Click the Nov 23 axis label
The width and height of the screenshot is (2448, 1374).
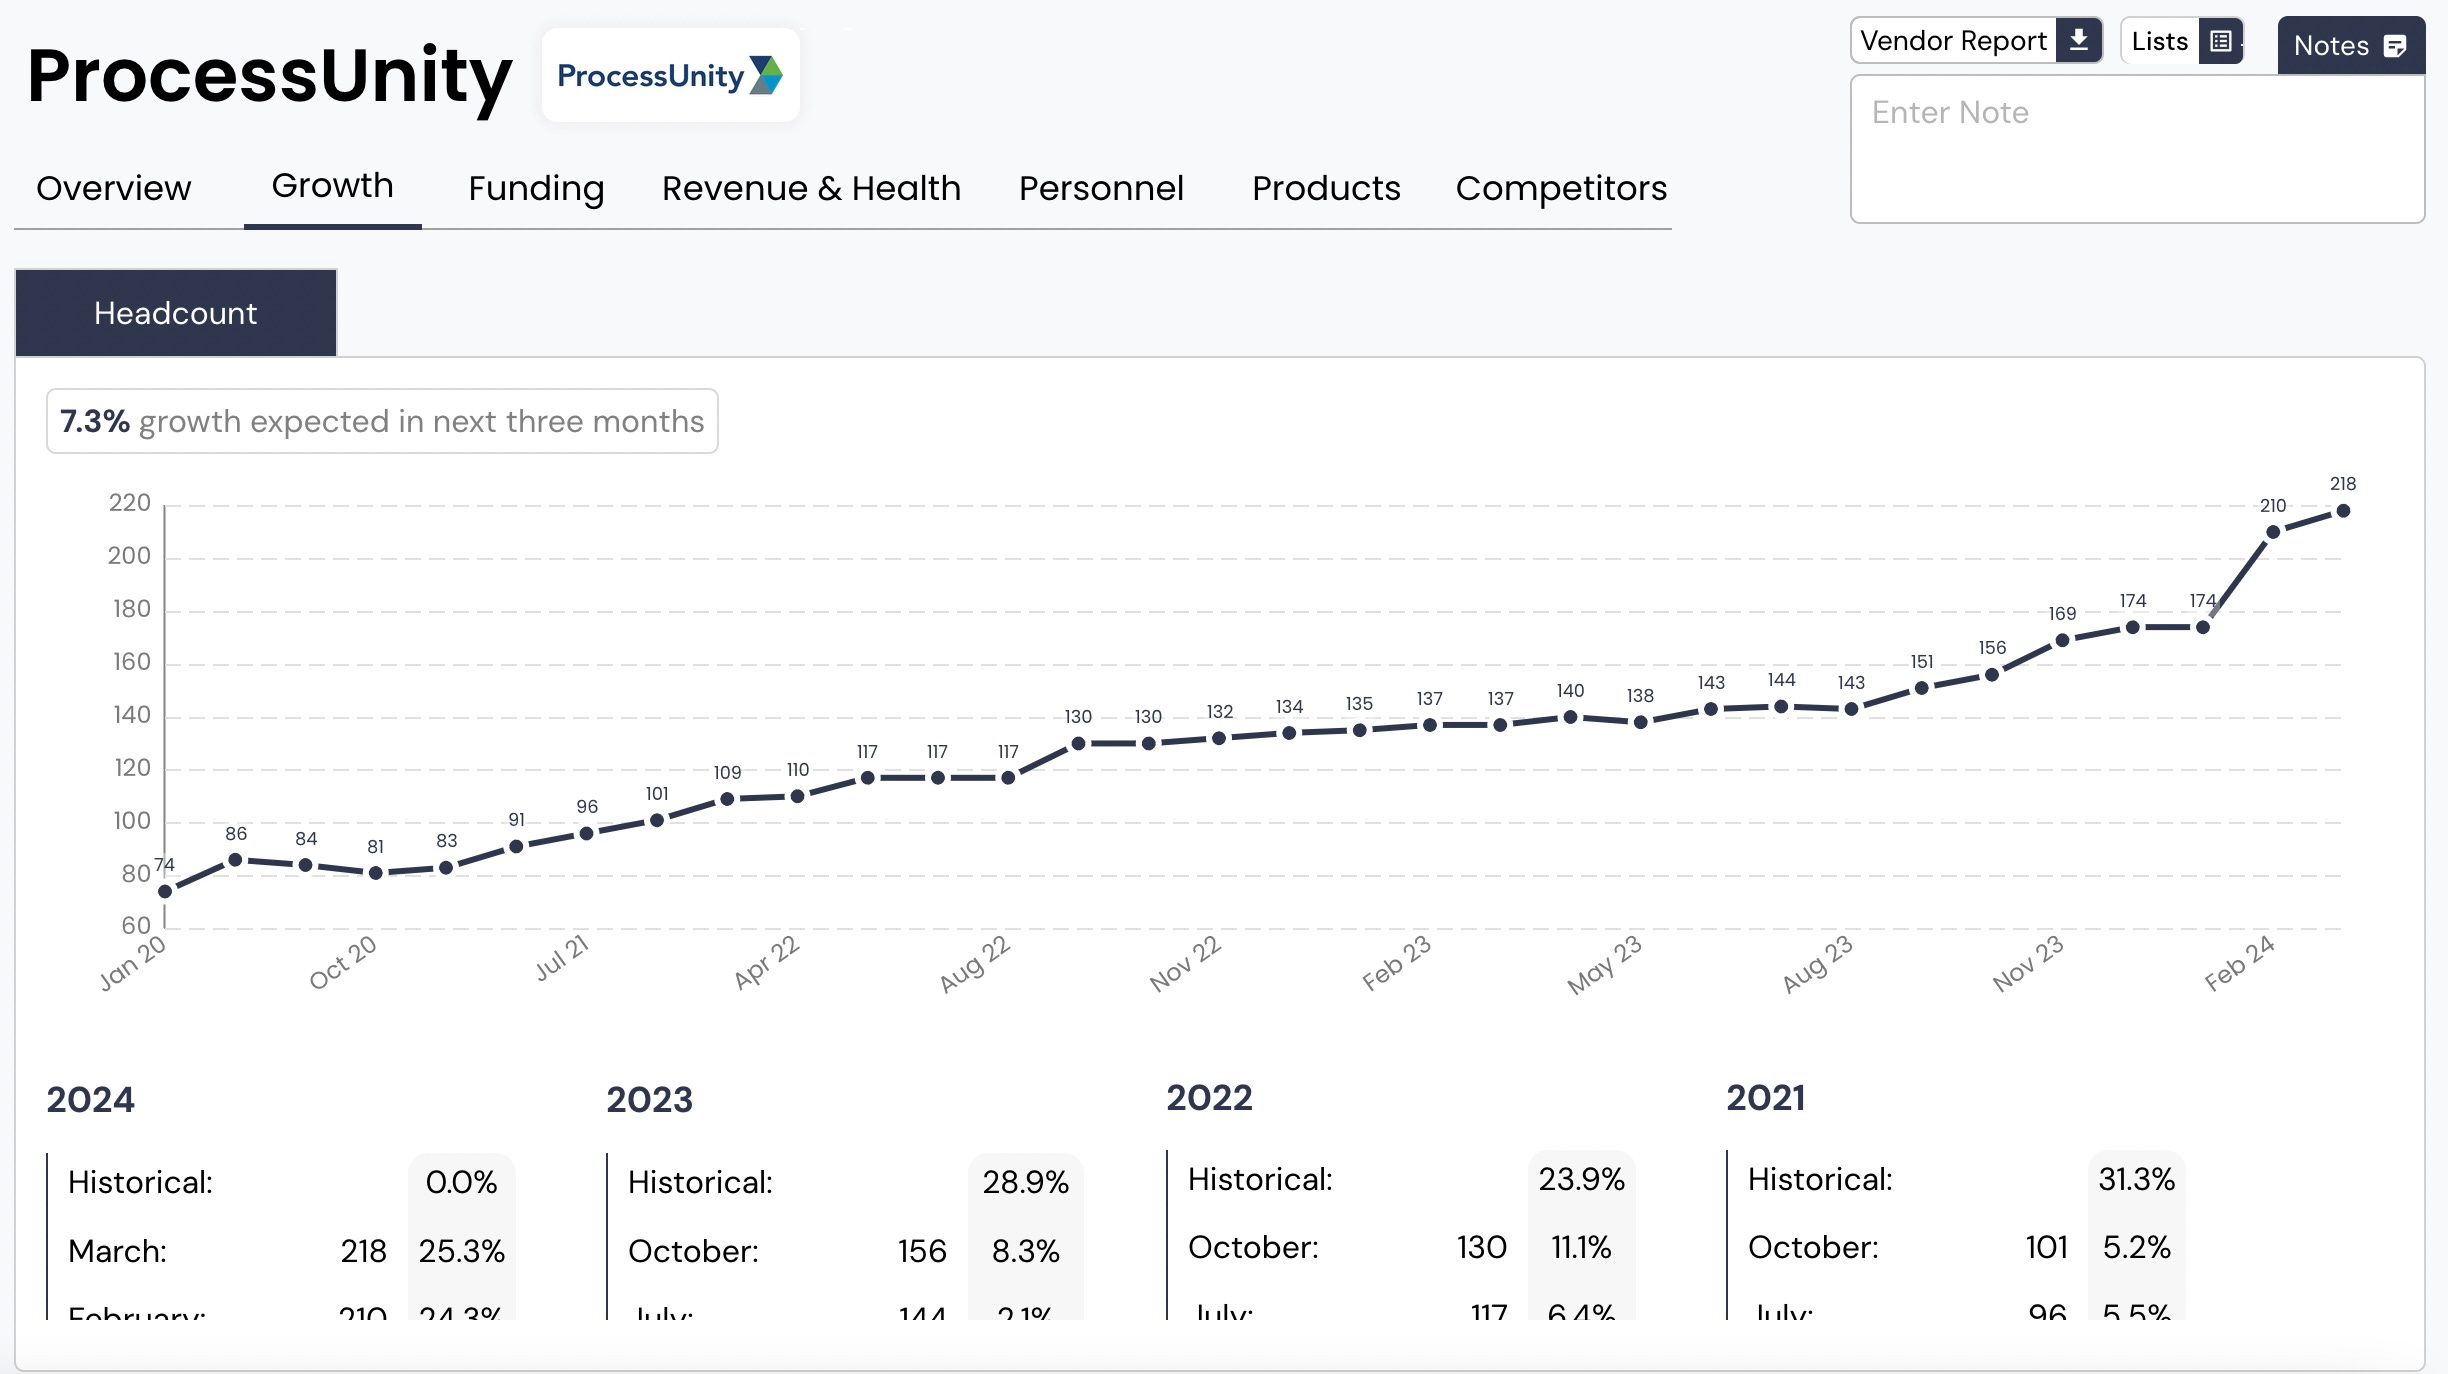(x=2028, y=964)
